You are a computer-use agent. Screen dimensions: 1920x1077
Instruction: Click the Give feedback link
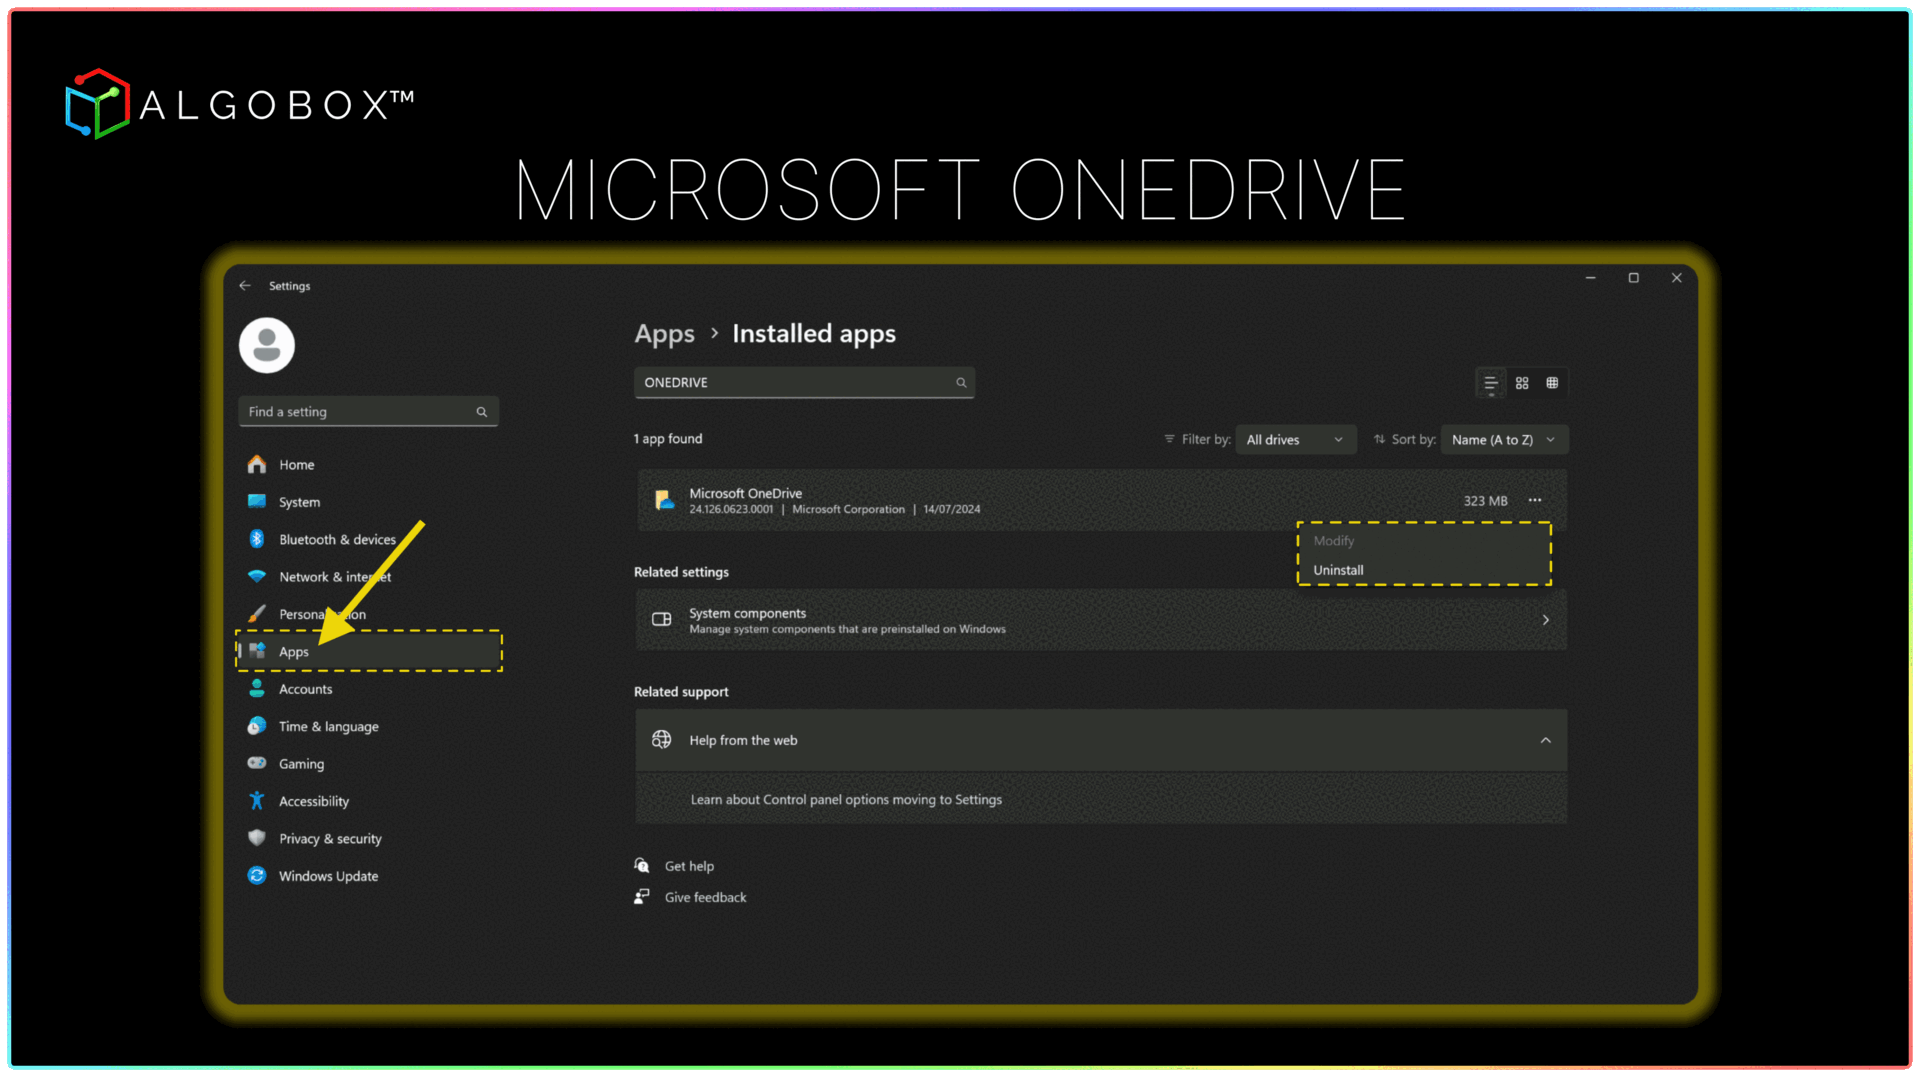click(x=705, y=898)
